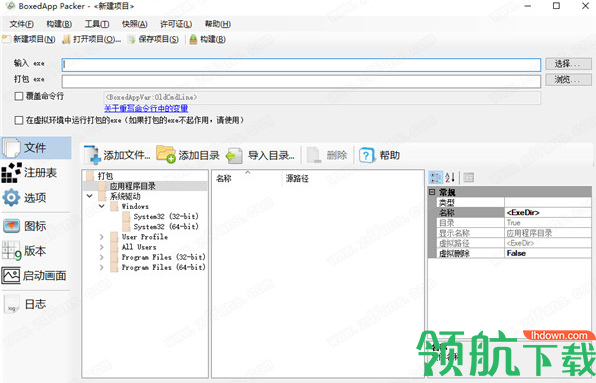
Task: Click the 构建 toolbar icon
Action: (193, 40)
